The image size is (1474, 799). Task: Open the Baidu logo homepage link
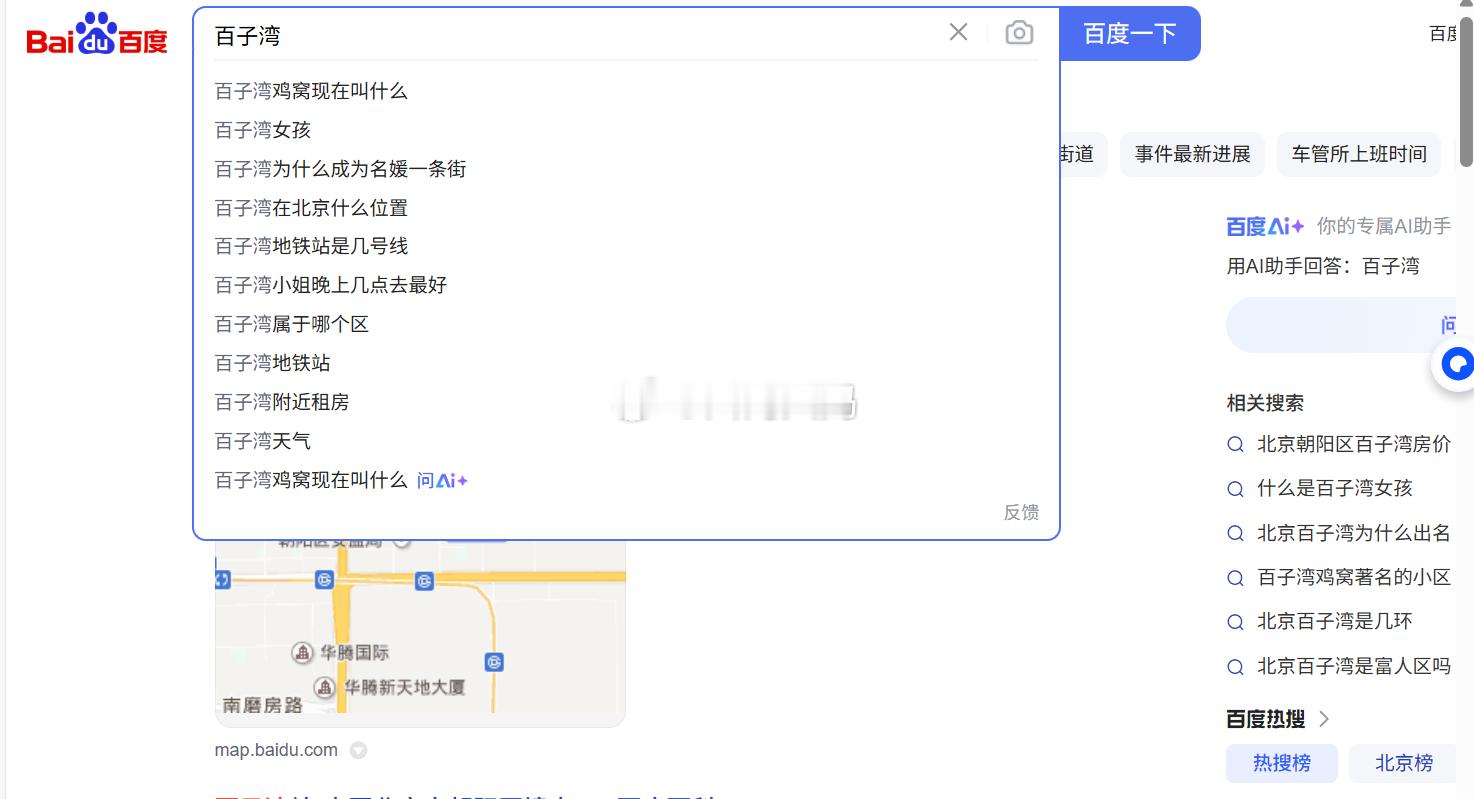[97, 34]
